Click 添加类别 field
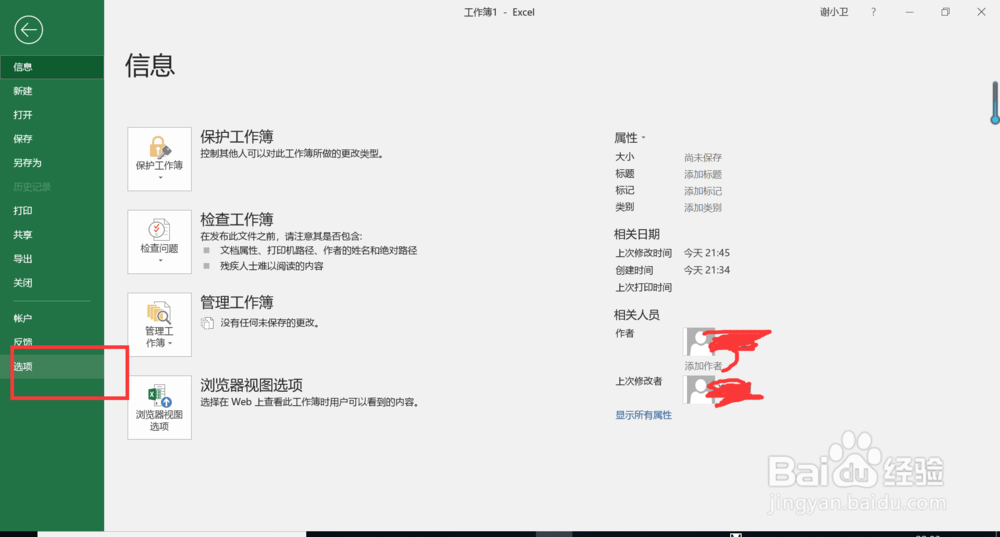This screenshot has width=1000, height=537. click(x=703, y=207)
